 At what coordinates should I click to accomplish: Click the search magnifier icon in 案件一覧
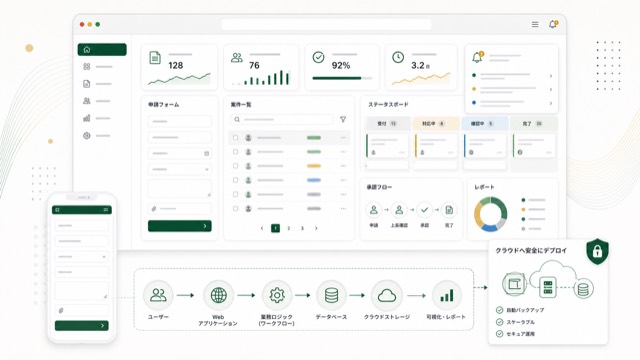pyautogui.click(x=237, y=119)
